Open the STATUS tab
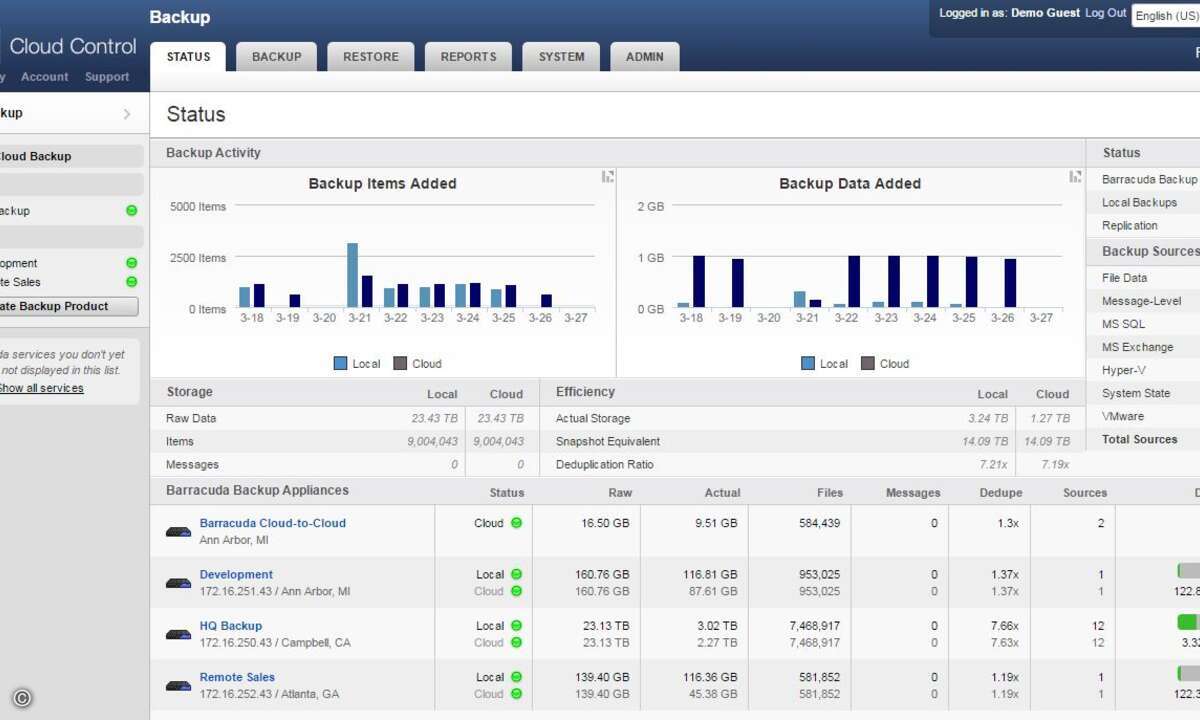This screenshot has width=1200, height=720. tap(188, 57)
